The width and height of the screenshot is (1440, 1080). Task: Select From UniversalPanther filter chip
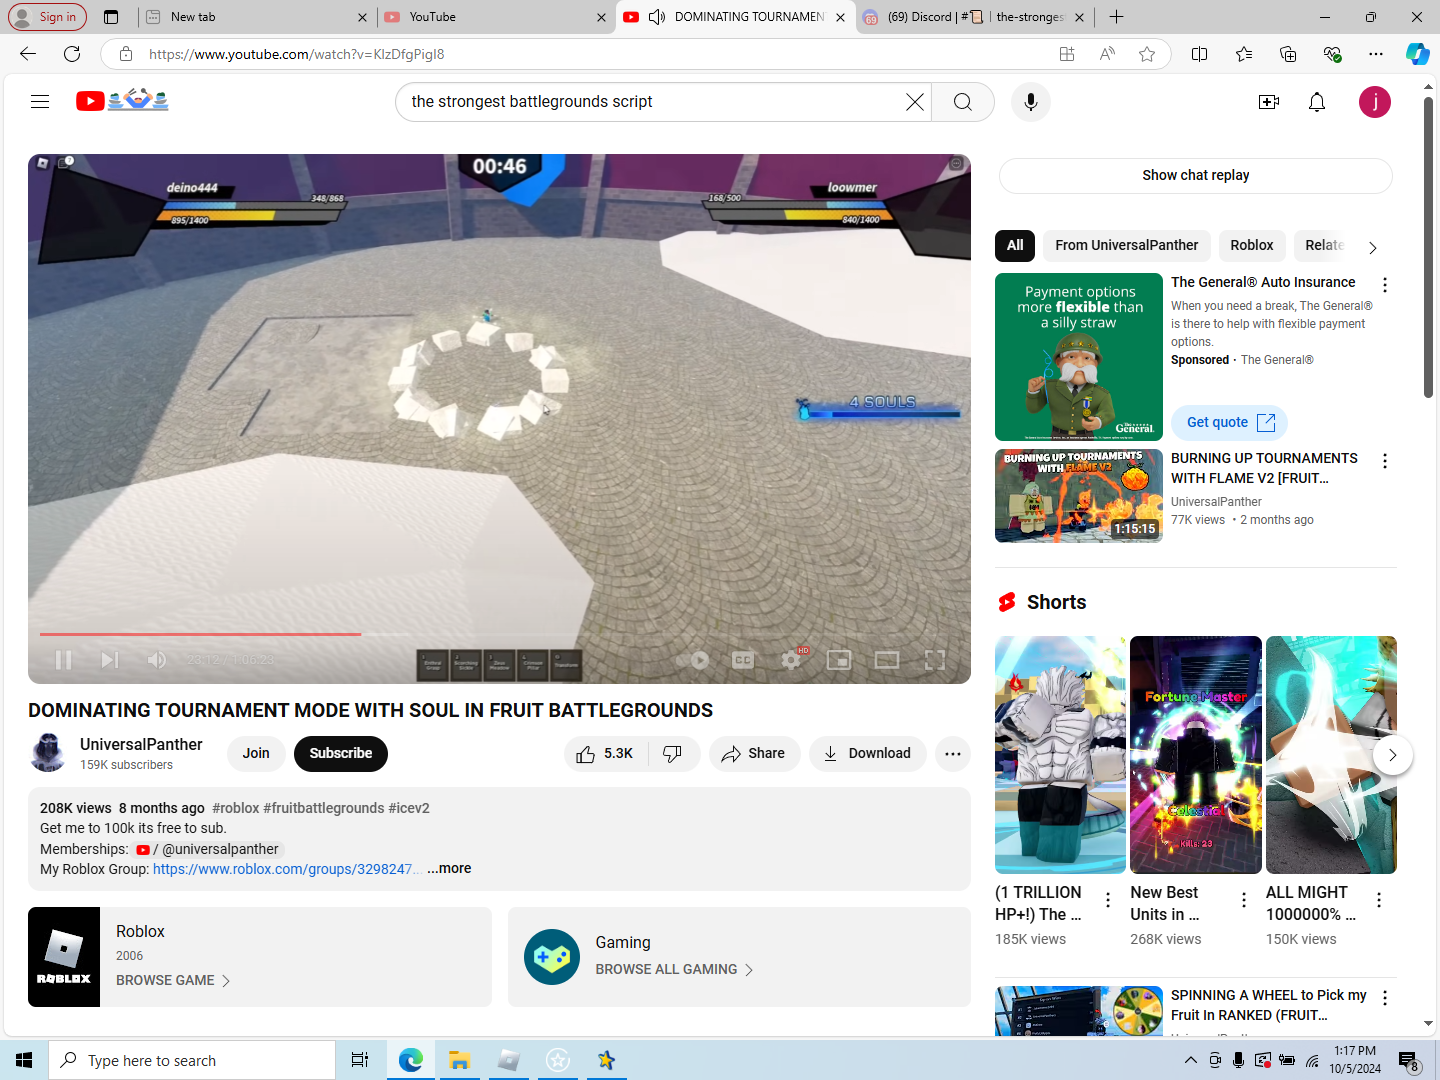tap(1126, 245)
